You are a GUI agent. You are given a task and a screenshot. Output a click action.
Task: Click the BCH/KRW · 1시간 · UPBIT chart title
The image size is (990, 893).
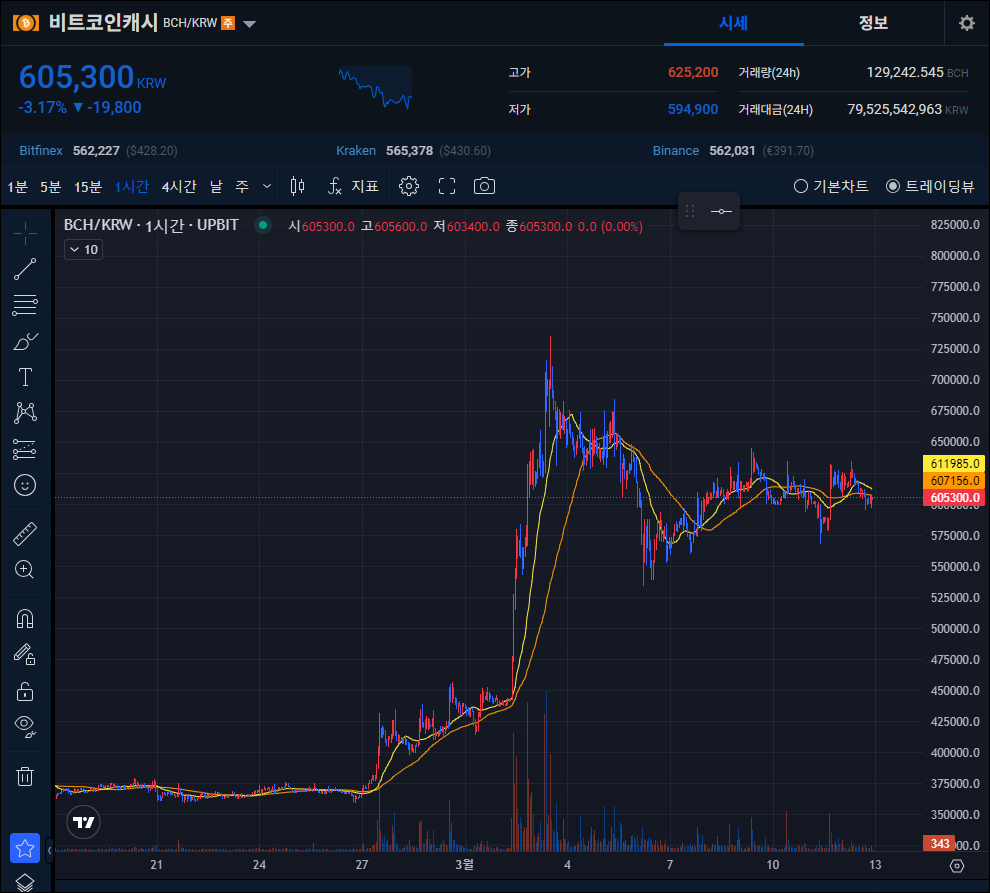[x=151, y=225]
